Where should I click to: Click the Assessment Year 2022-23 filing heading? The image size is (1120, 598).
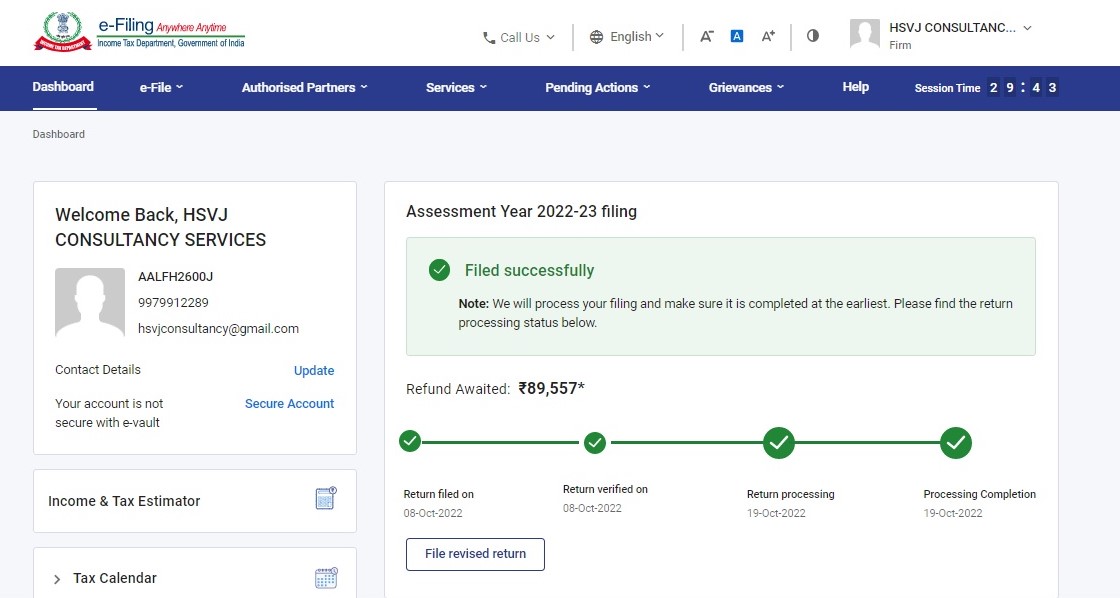521,211
